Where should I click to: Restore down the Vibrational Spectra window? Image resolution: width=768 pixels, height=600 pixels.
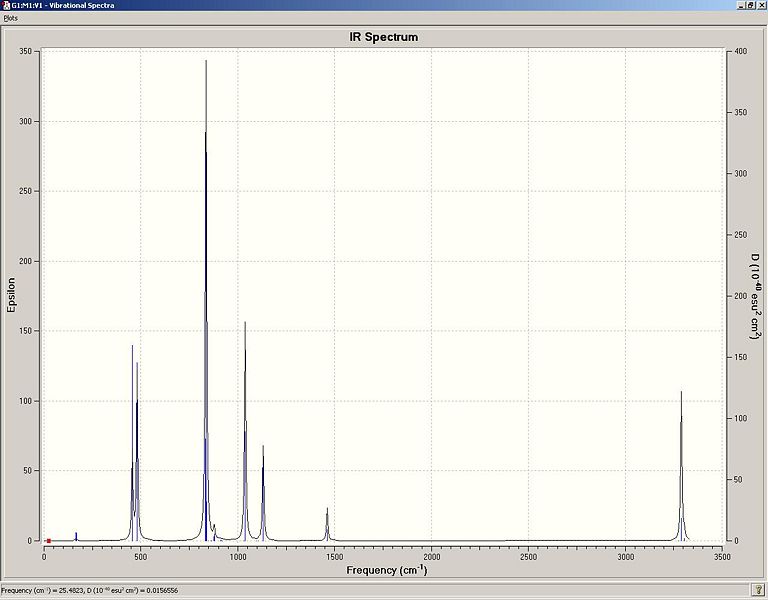751,5
